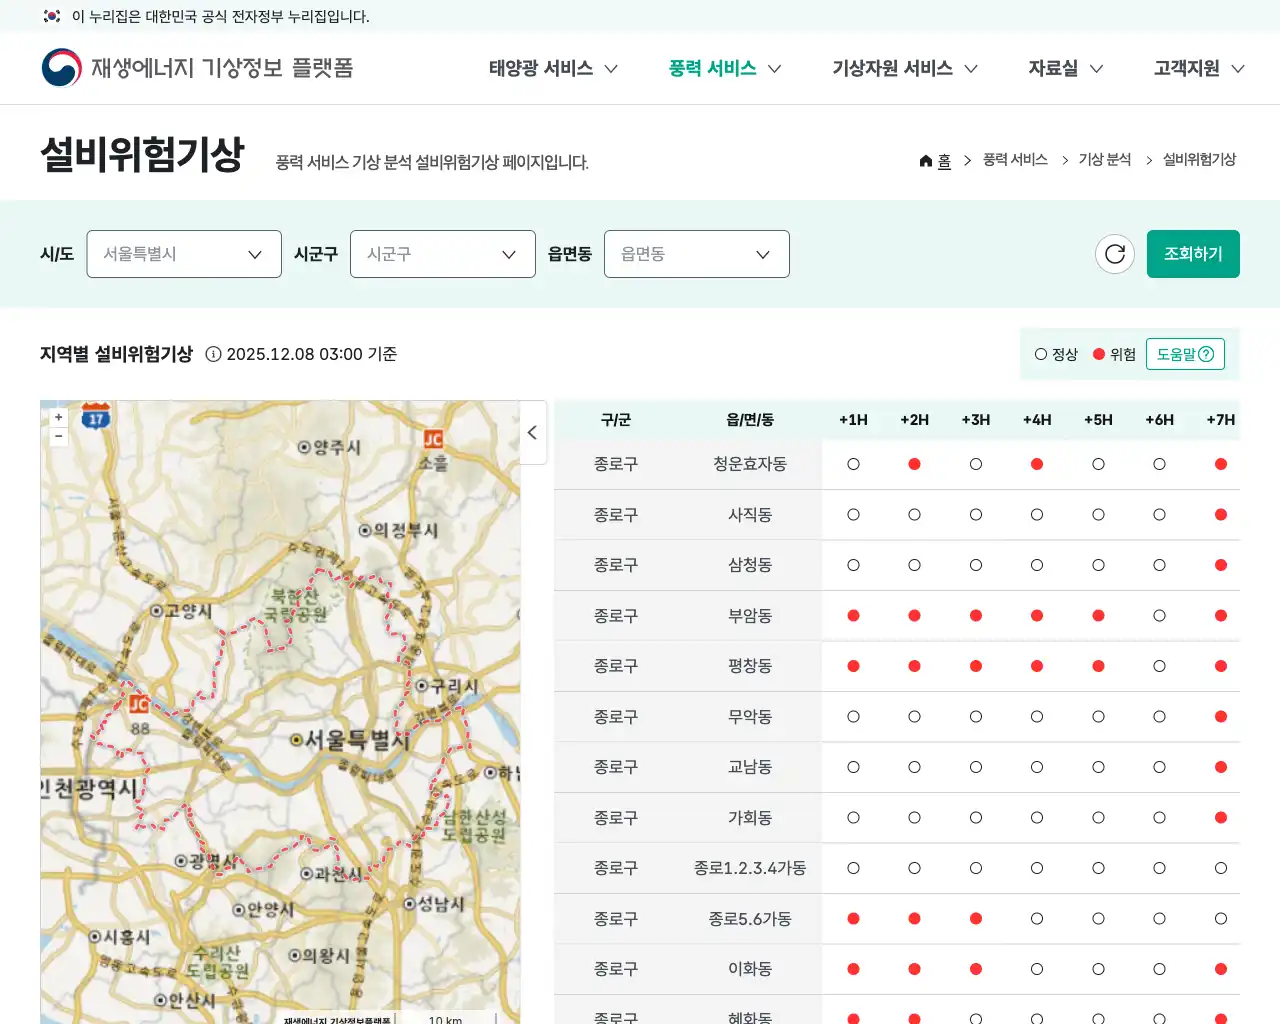Click the plus zoom control on the map
1280x1024 pixels.
(x=58, y=417)
